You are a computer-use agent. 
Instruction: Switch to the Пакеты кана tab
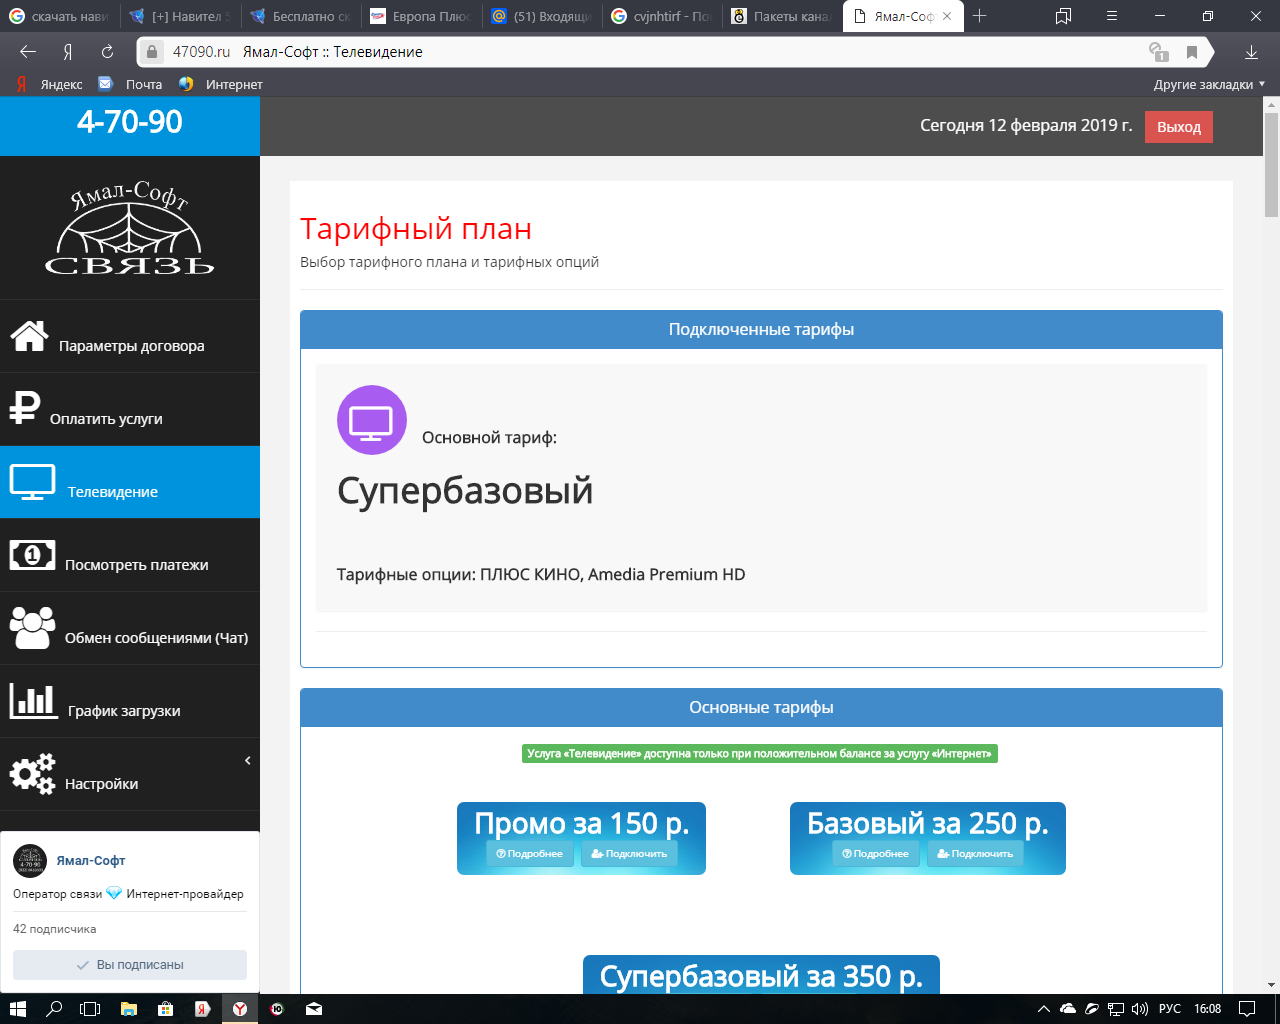click(x=782, y=16)
